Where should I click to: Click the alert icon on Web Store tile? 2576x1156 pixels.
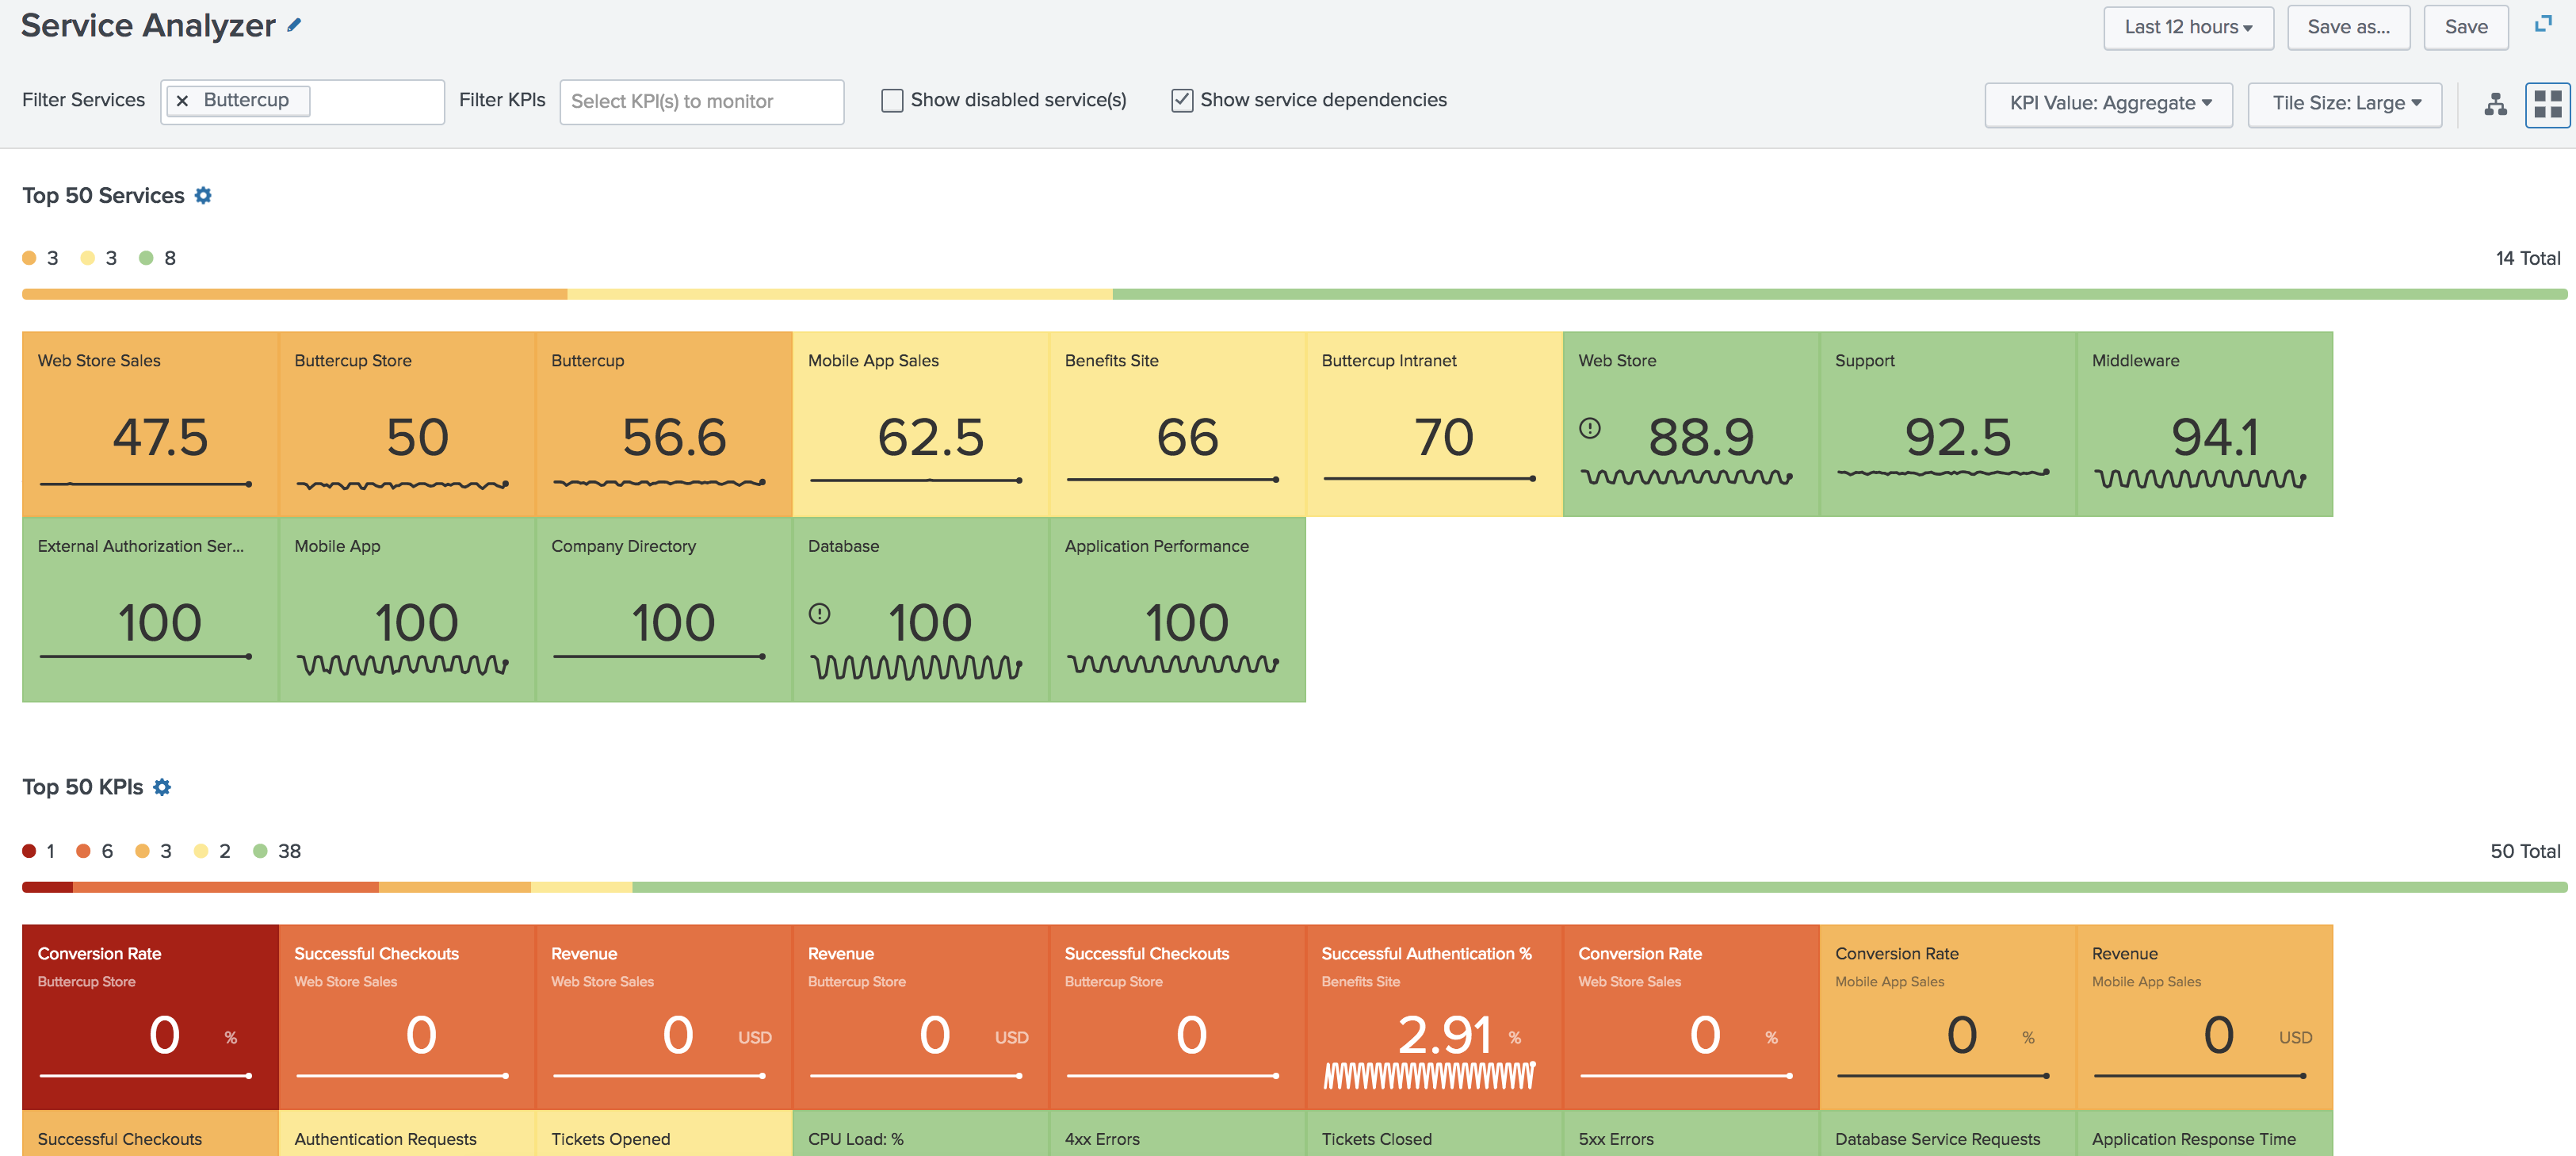pyautogui.click(x=1590, y=429)
